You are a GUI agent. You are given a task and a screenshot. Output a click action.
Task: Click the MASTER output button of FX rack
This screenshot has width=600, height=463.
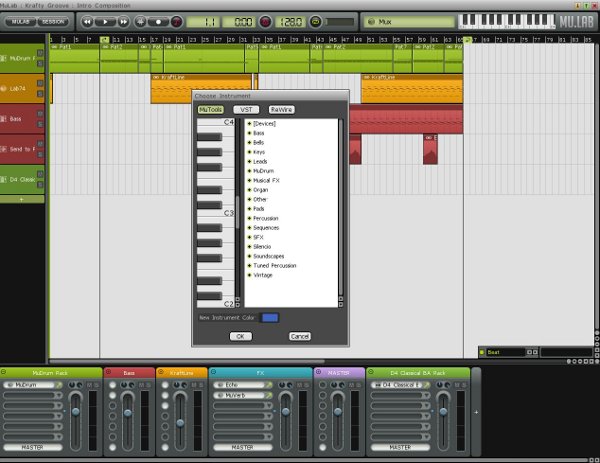243,447
